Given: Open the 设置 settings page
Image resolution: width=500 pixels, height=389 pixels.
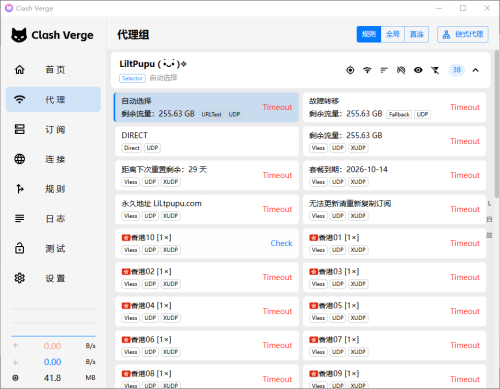Looking at the screenshot, I should pos(53,278).
